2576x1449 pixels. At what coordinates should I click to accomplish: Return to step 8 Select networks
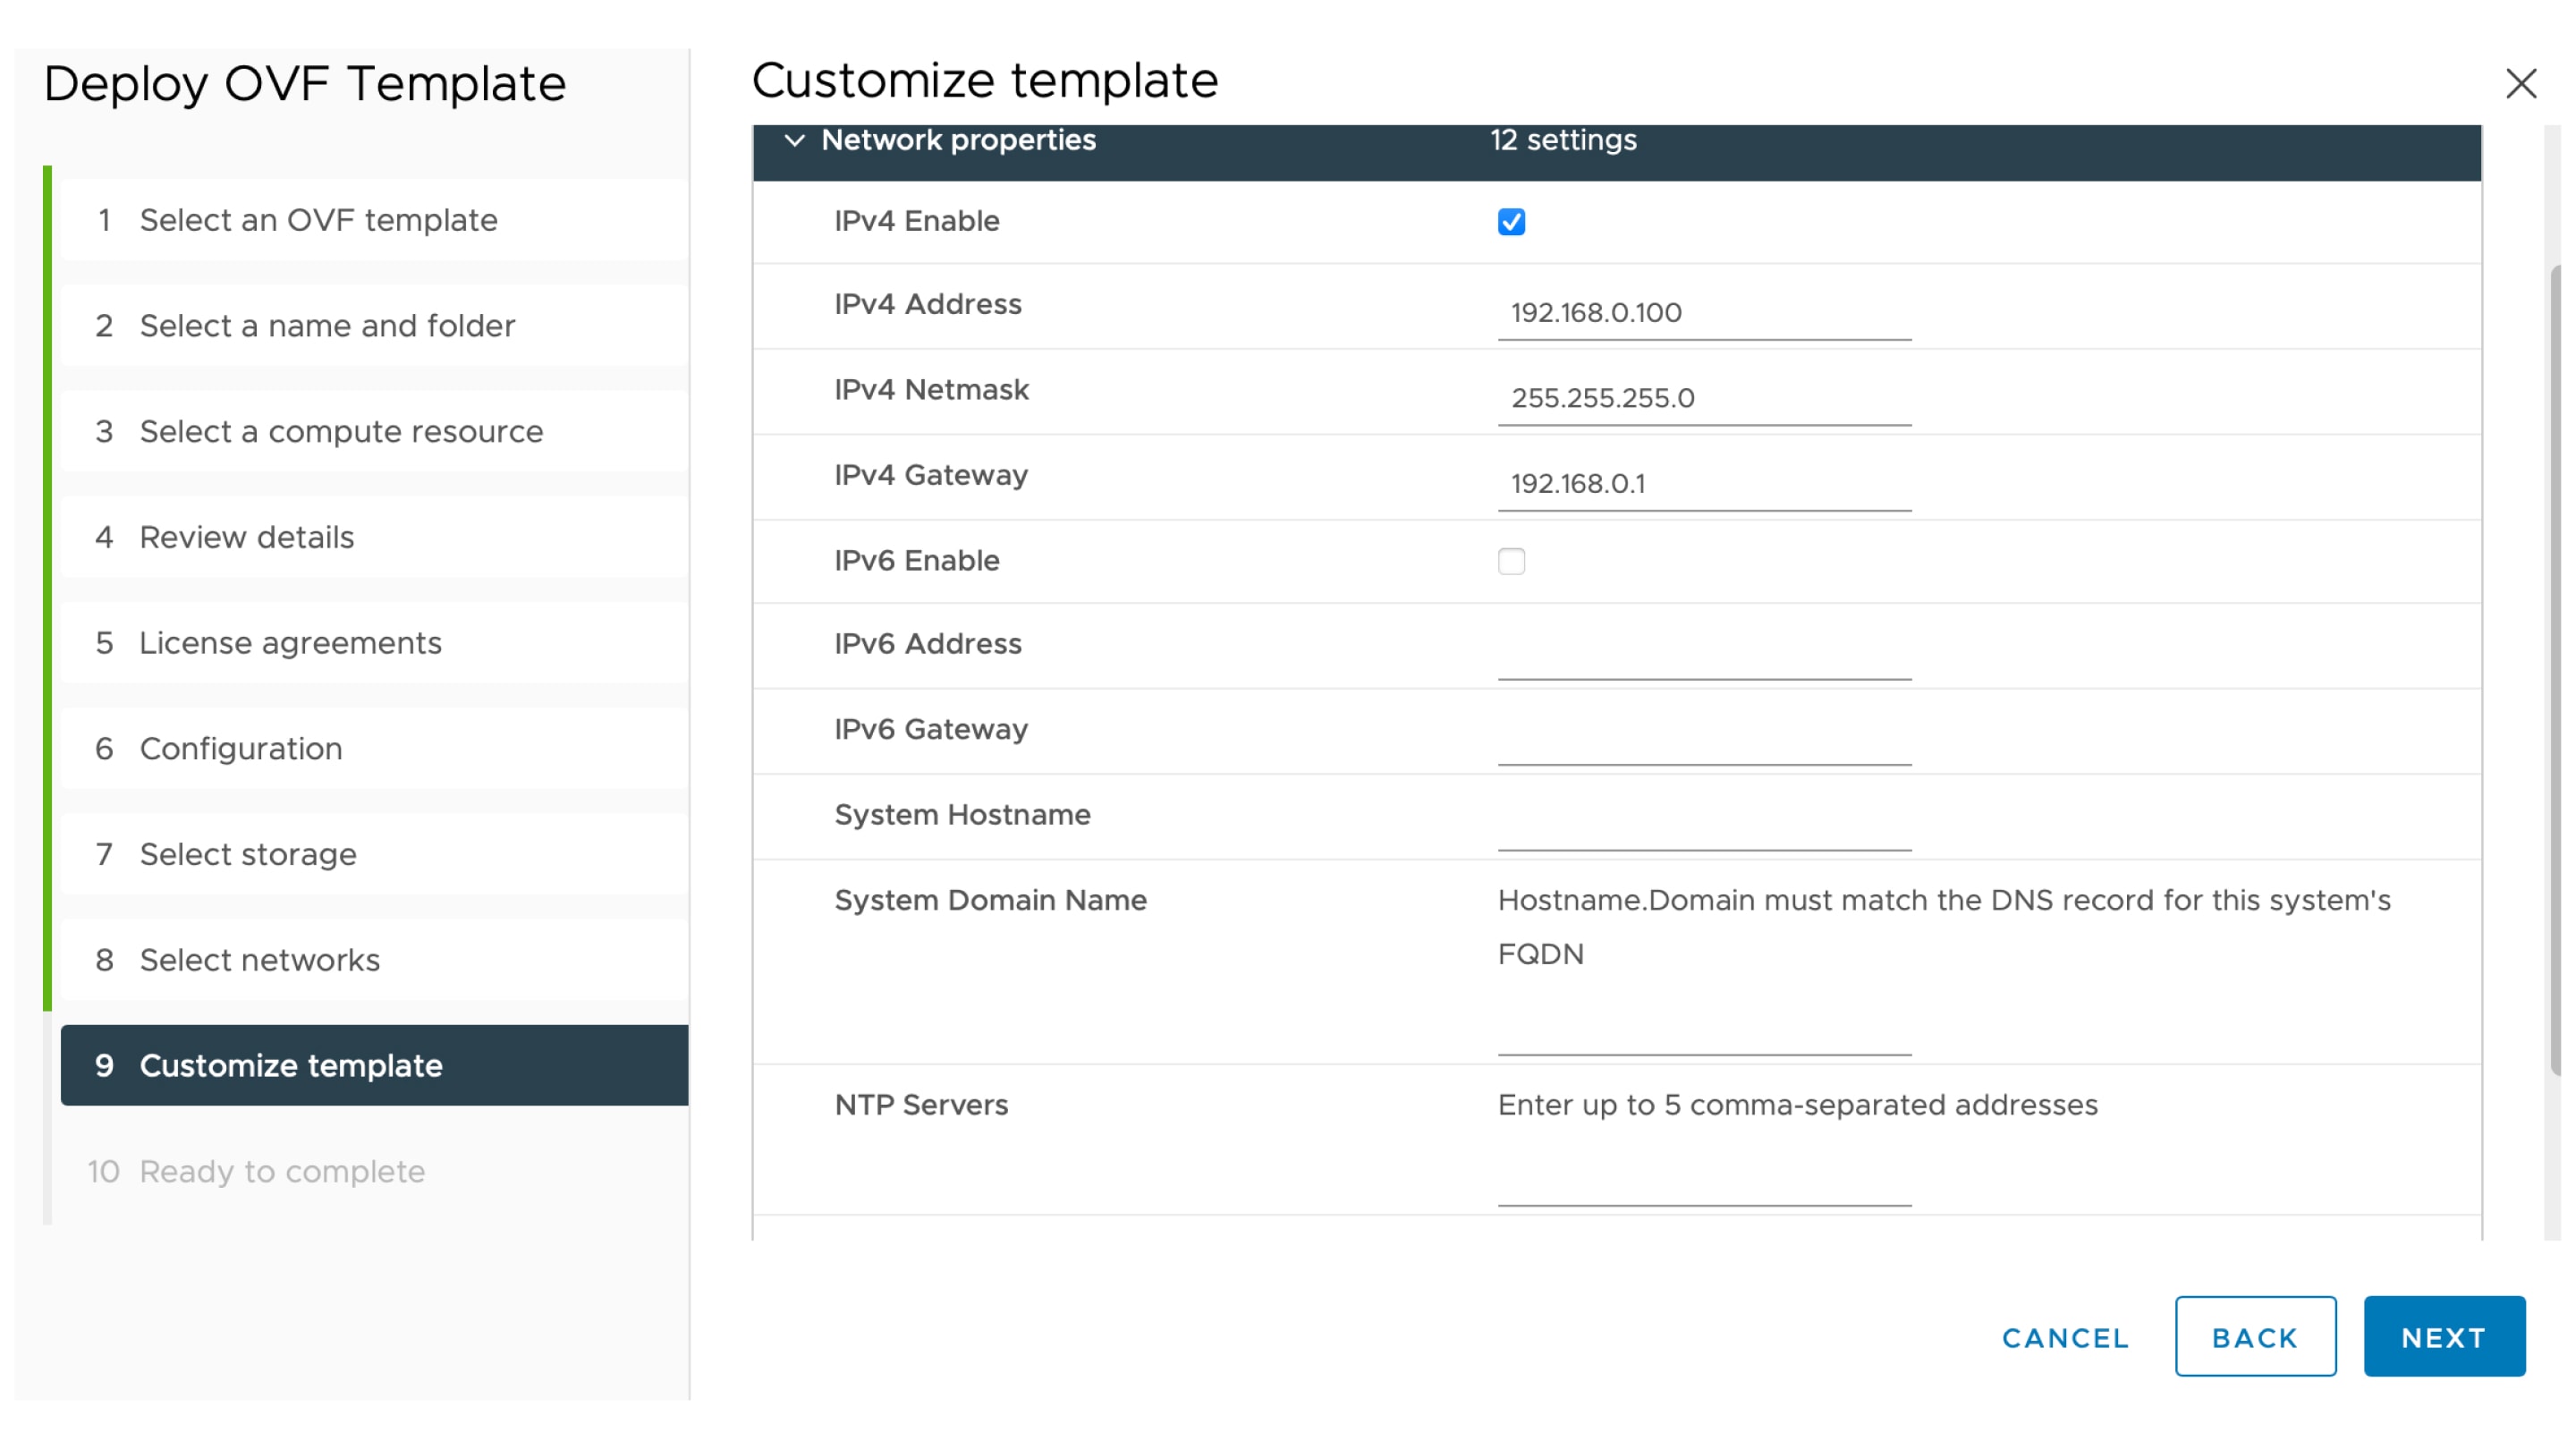tap(259, 960)
